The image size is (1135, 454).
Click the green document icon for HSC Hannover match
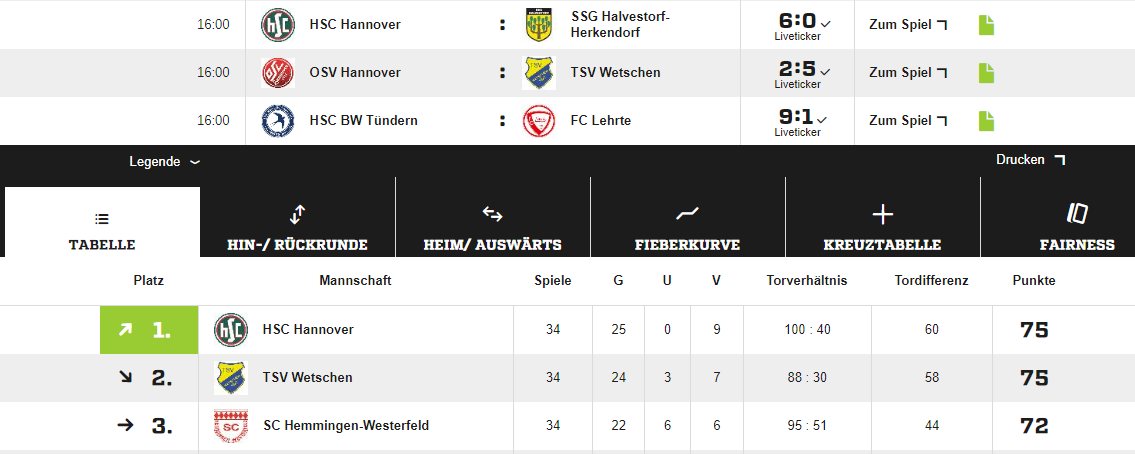tap(986, 25)
